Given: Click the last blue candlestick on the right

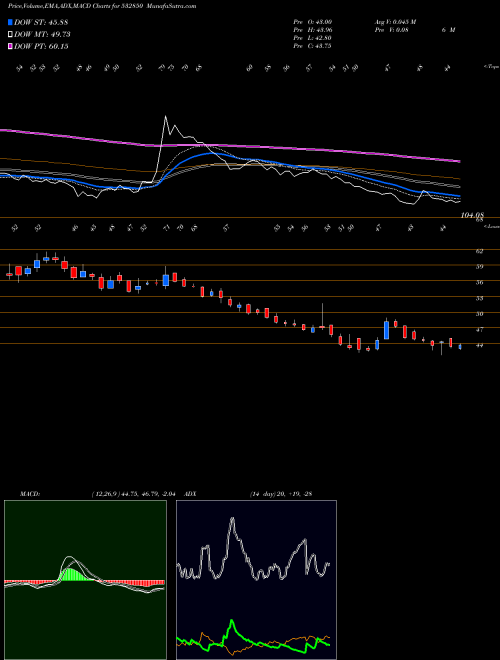Looking at the screenshot, I should pyautogui.click(x=460, y=347).
